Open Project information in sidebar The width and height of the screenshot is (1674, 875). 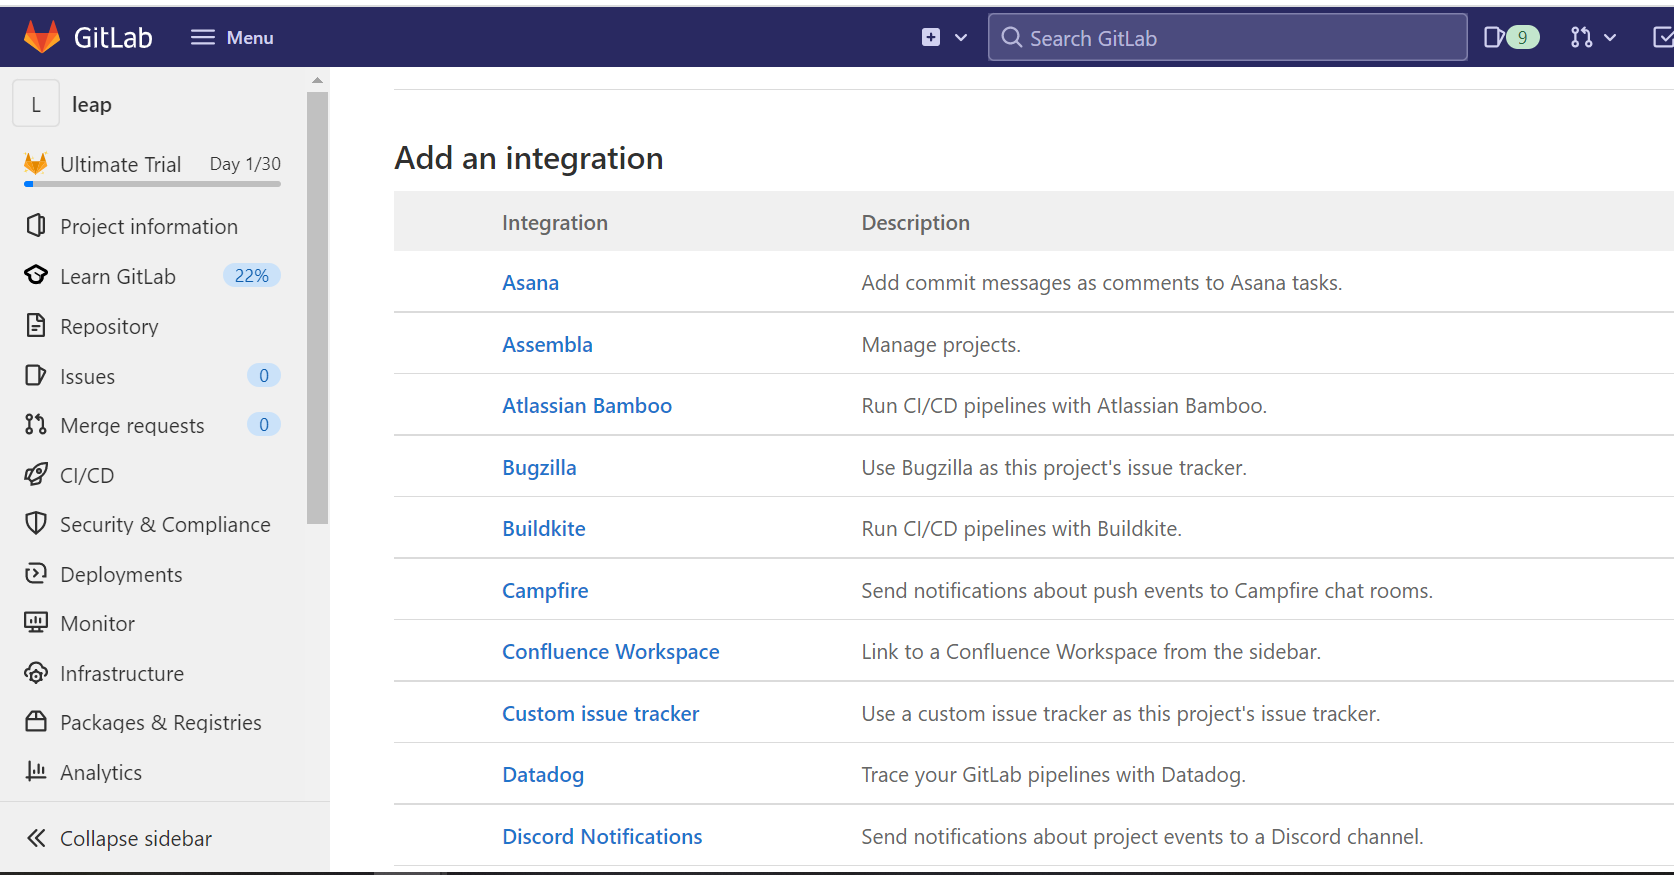[148, 227]
